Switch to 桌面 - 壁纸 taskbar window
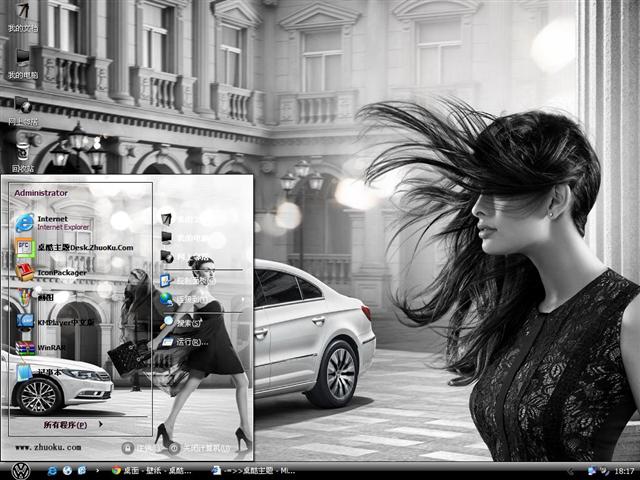The height and width of the screenshot is (480, 640). click(x=155, y=470)
